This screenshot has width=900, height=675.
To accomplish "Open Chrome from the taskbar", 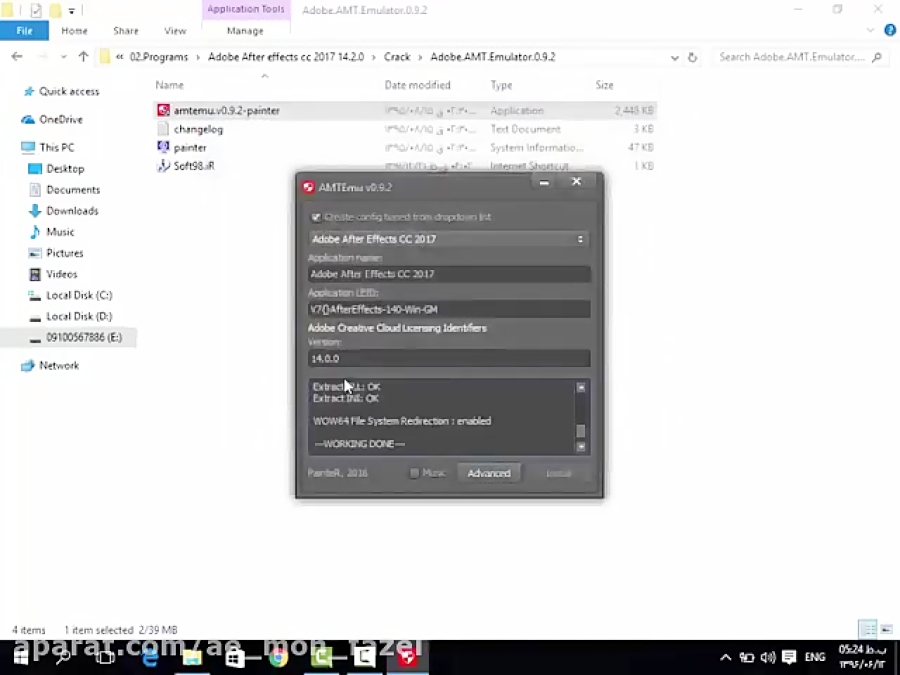I will click(x=278, y=658).
